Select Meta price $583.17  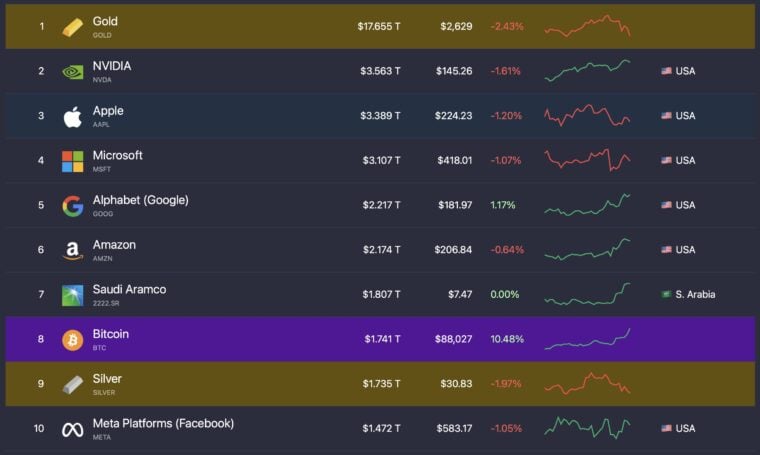tap(454, 428)
